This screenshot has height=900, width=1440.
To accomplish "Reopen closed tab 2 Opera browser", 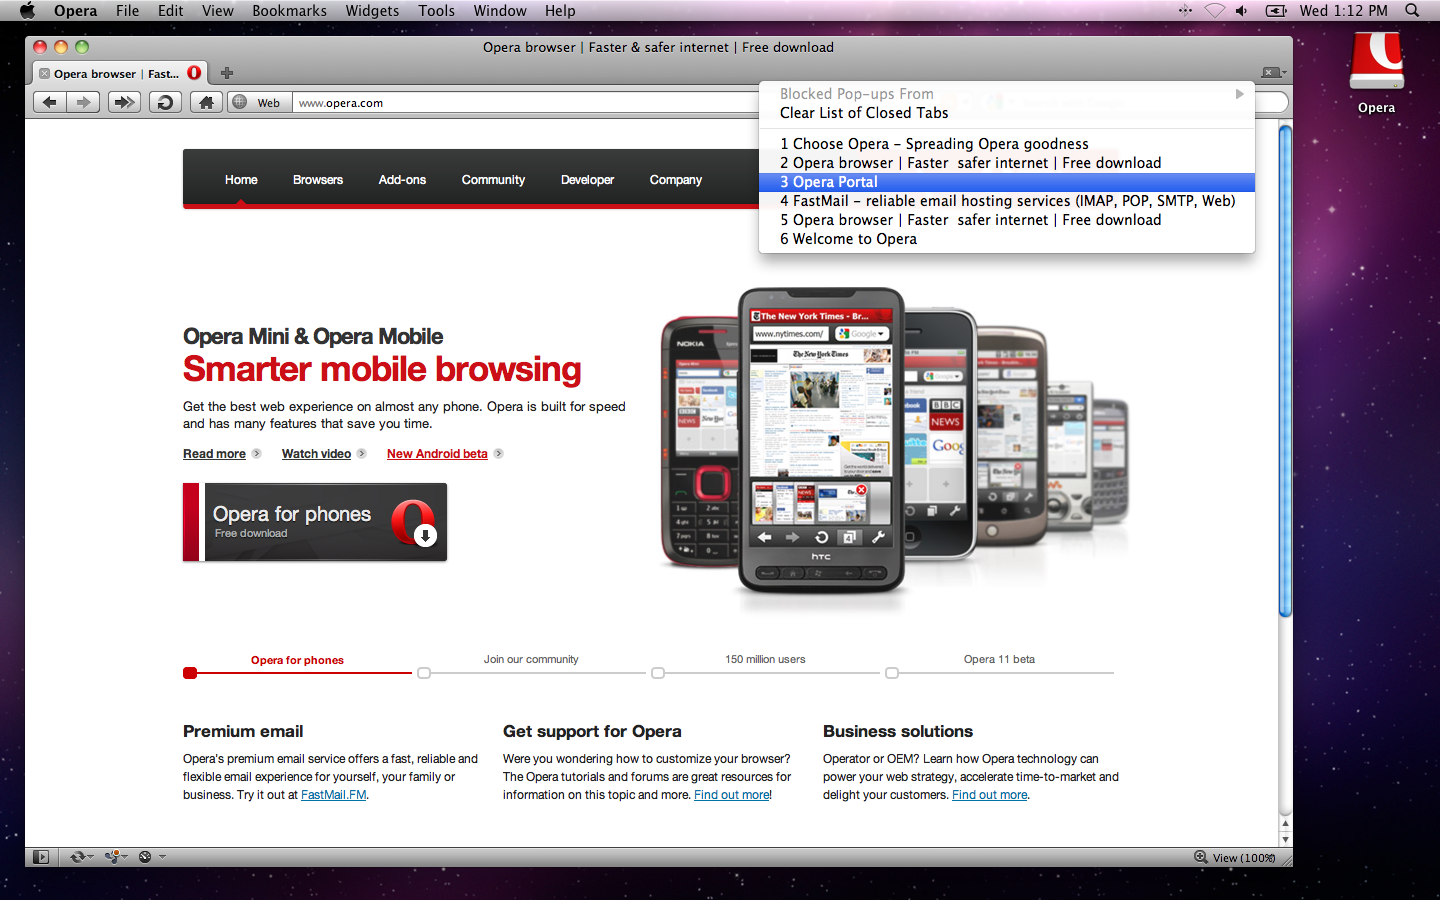I will (x=1007, y=163).
